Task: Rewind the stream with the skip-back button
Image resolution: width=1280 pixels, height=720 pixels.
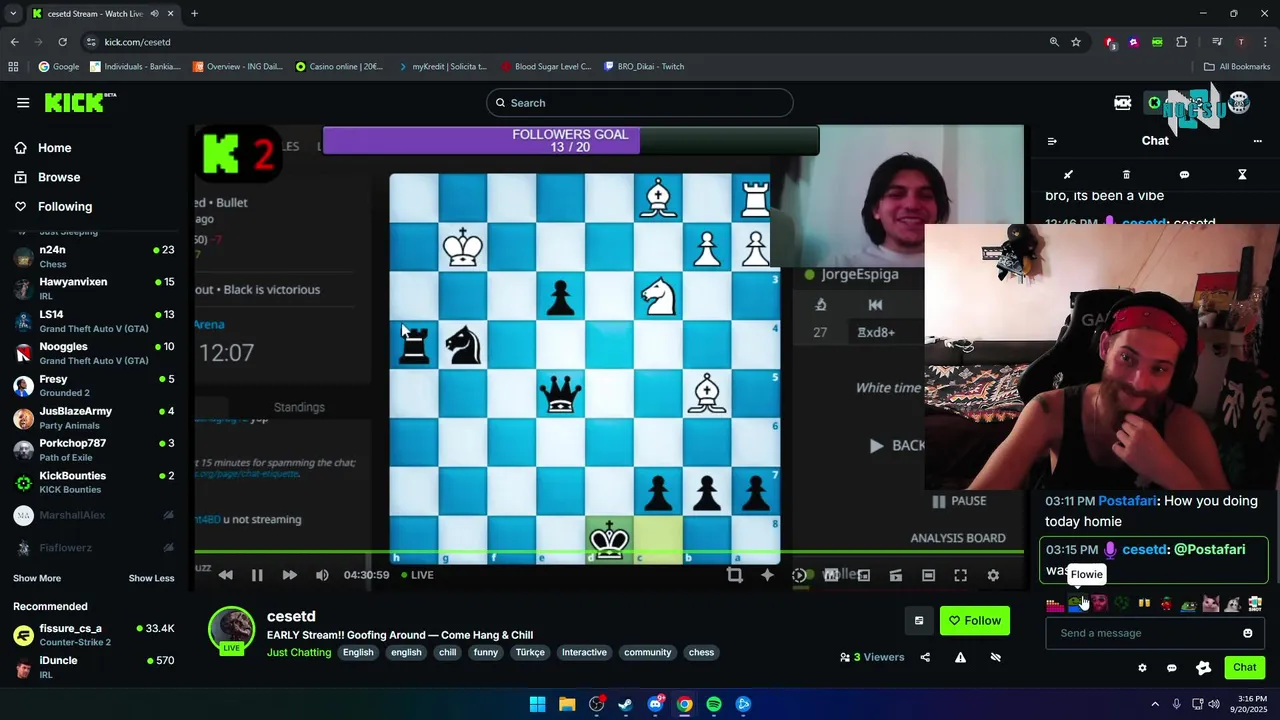Action: pyautogui.click(x=226, y=575)
